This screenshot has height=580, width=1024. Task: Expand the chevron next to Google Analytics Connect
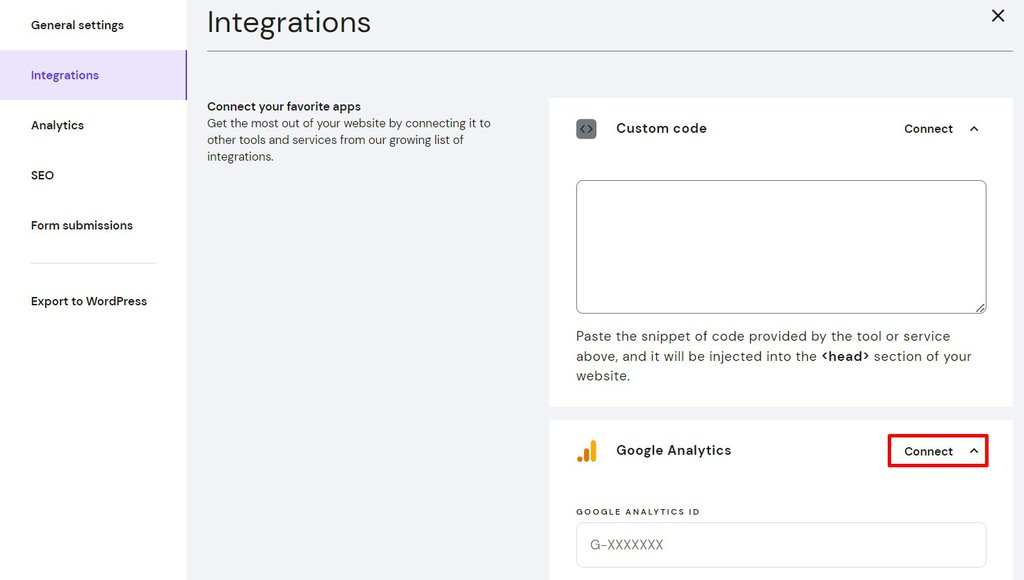pos(973,450)
